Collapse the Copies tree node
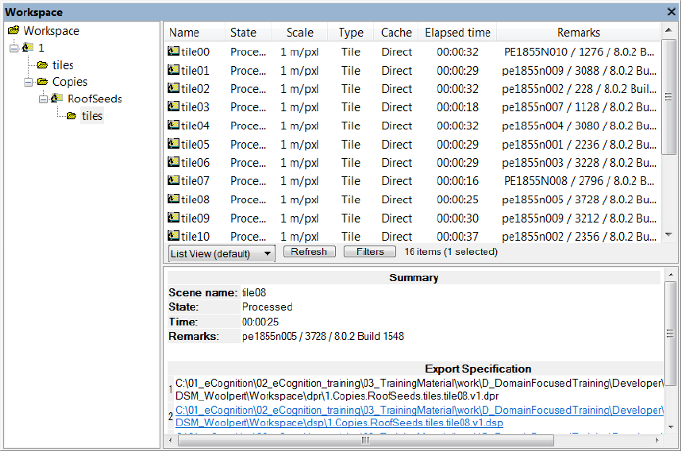This screenshot has width=681, height=451. [x=27, y=82]
